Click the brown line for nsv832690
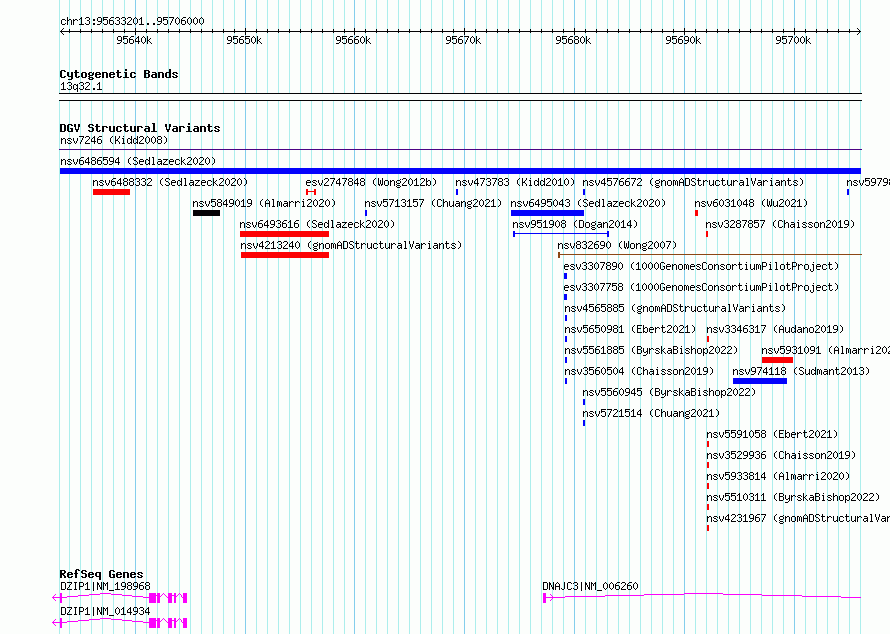 tap(710, 255)
